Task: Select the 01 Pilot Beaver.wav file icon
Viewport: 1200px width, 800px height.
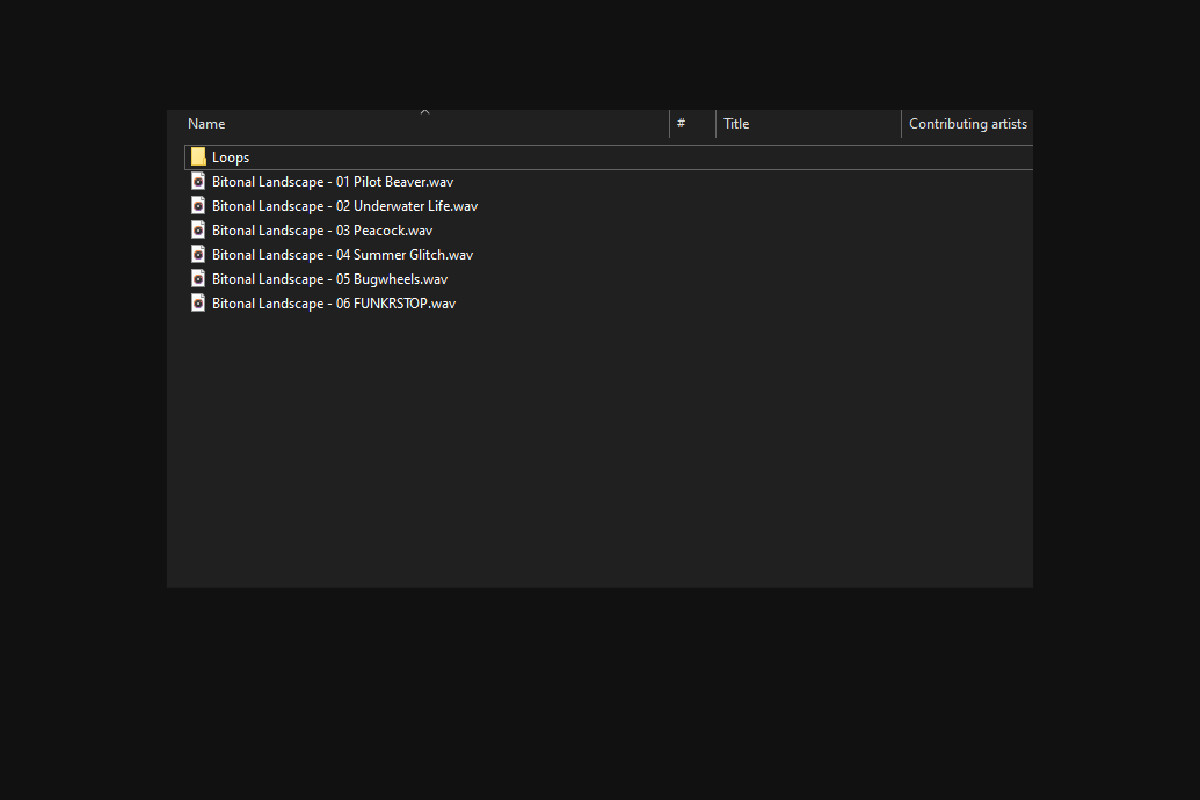Action: point(198,182)
